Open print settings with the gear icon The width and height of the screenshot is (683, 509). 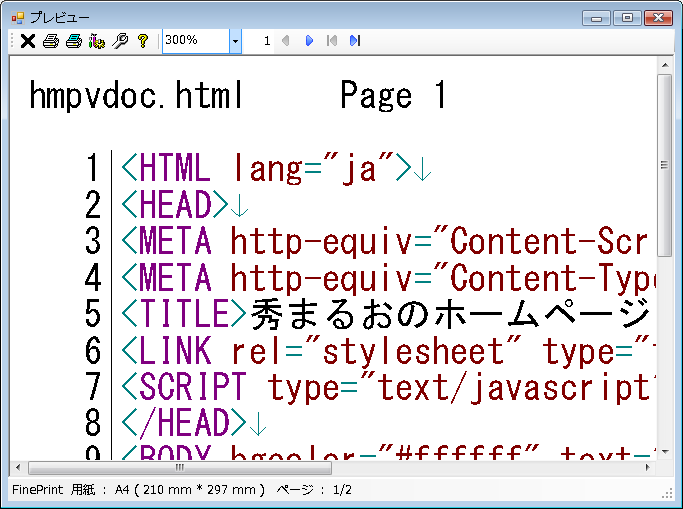click(x=97, y=41)
